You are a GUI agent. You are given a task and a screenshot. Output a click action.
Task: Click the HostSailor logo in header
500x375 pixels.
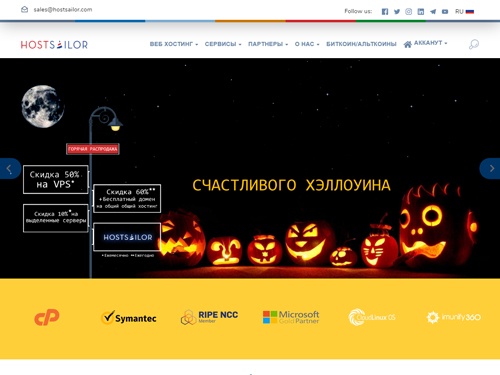[54, 45]
